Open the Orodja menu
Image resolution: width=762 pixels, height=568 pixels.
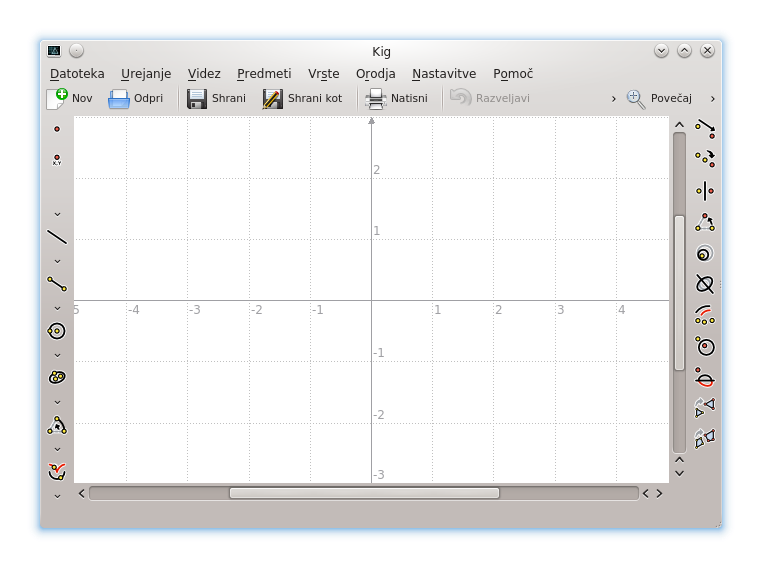click(x=375, y=73)
